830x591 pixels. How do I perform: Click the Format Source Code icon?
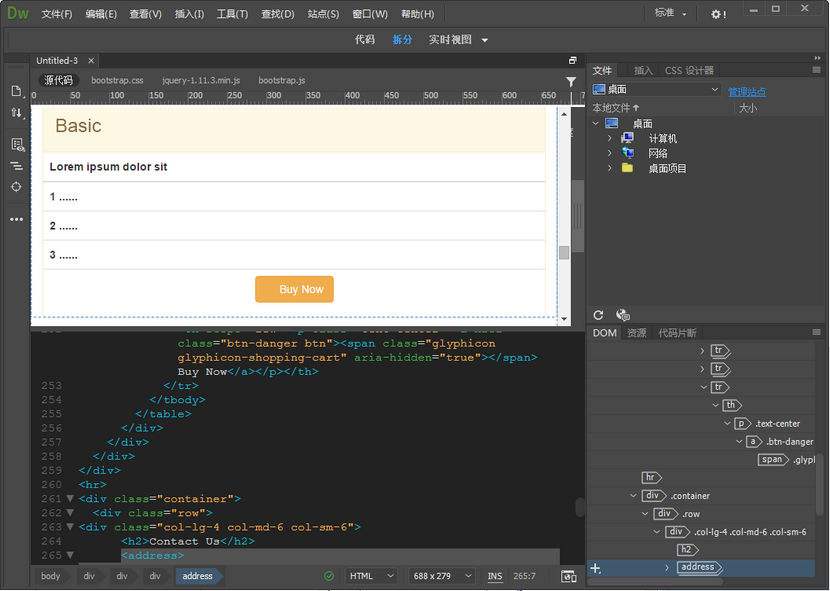pyautogui.click(x=16, y=165)
